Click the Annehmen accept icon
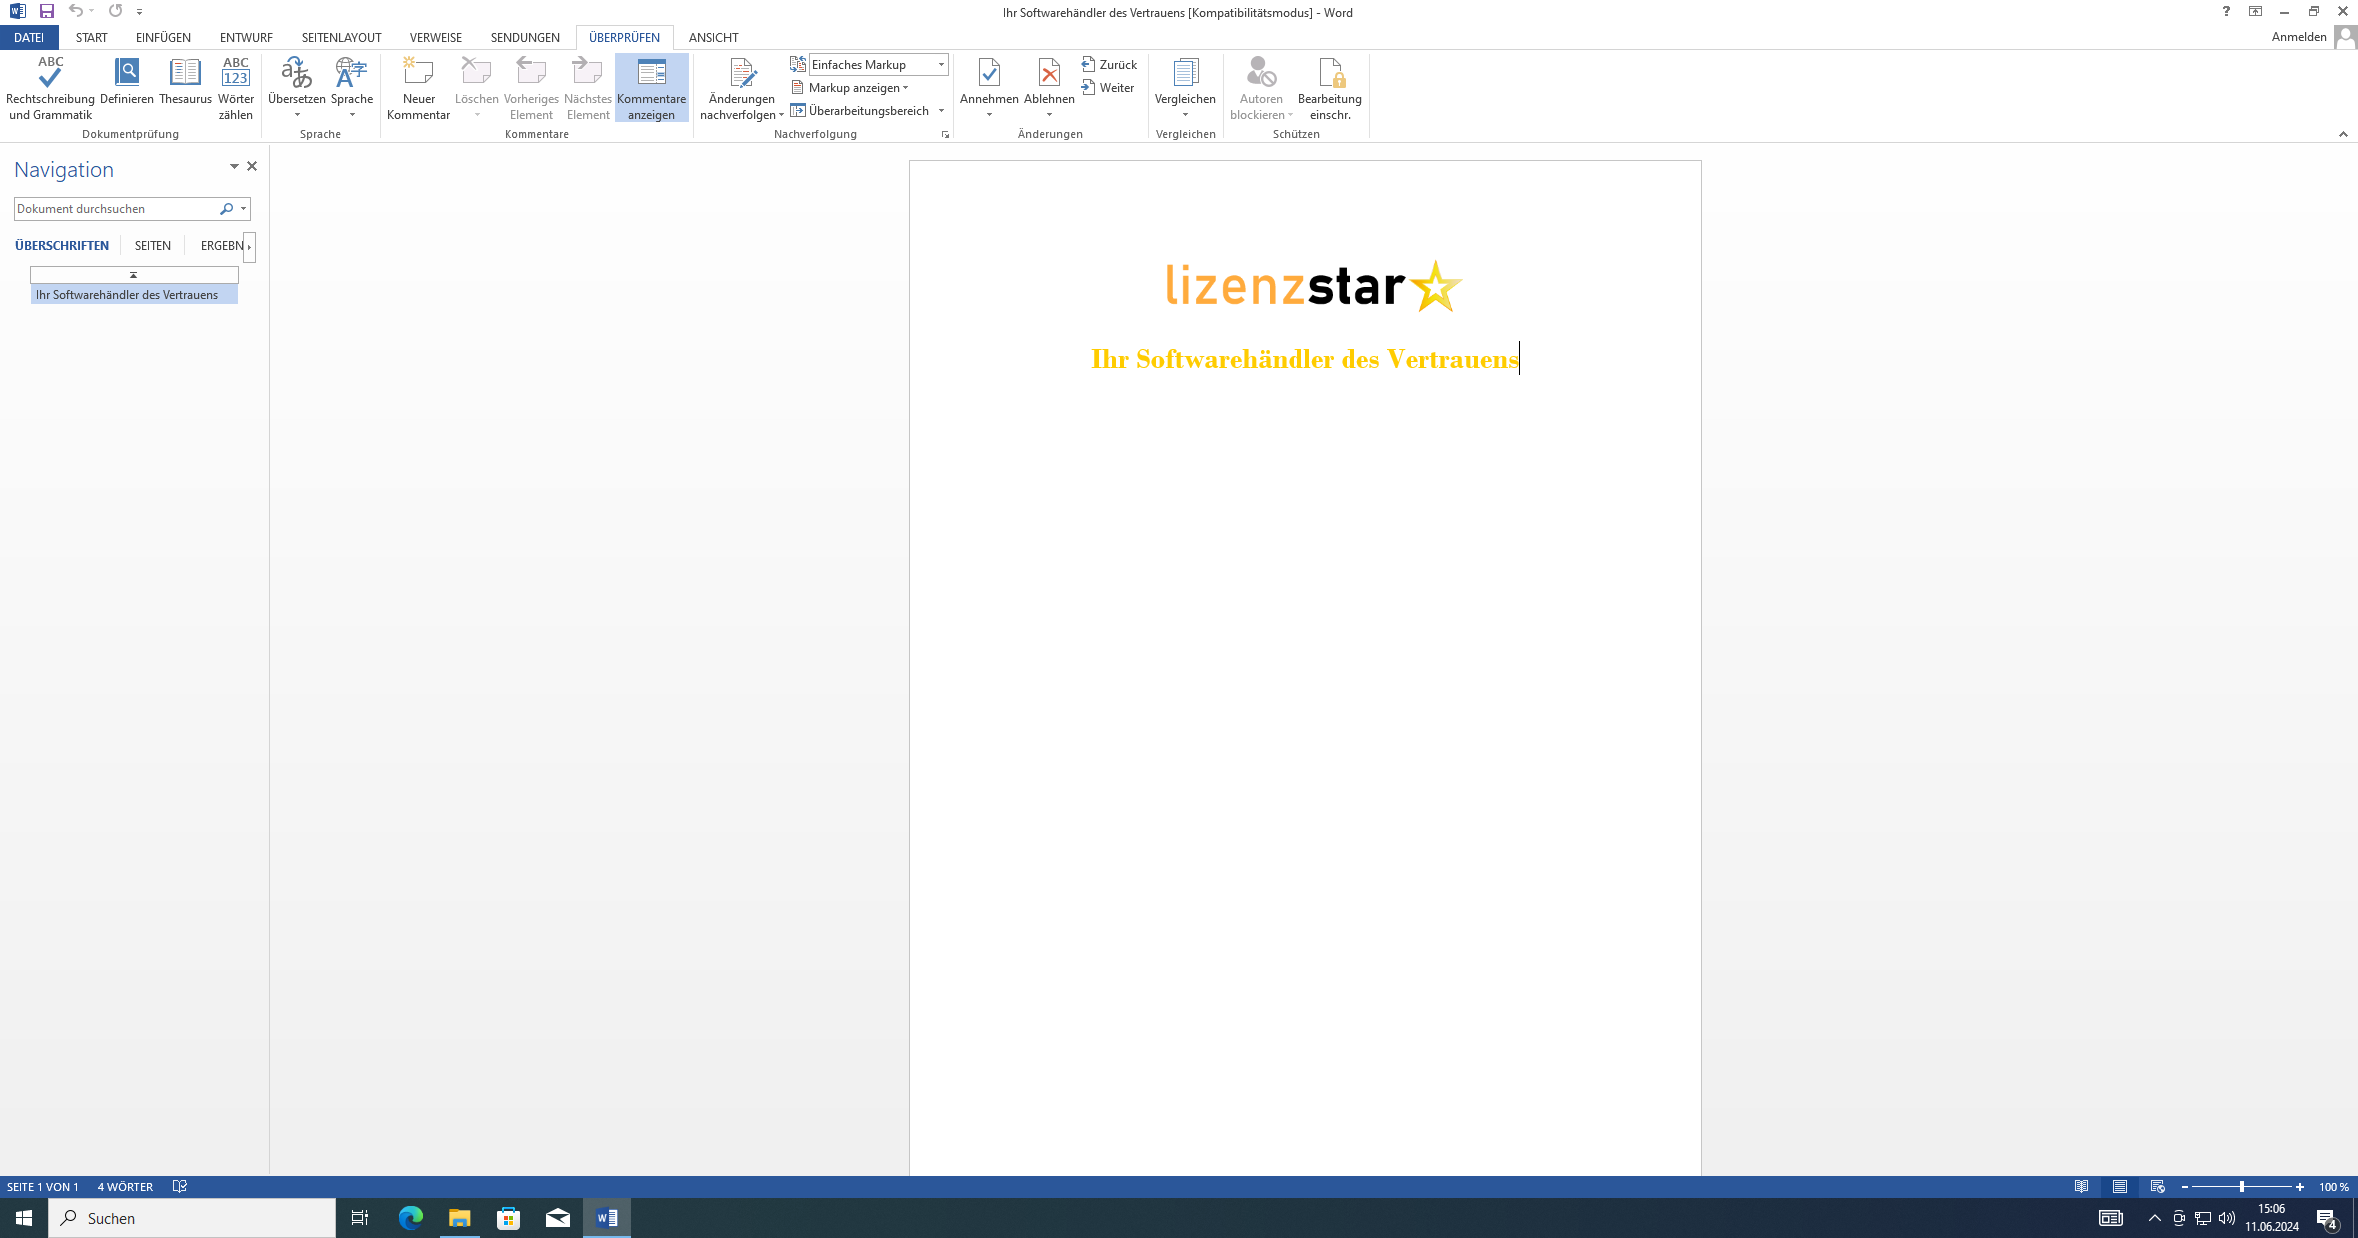The width and height of the screenshot is (2358, 1238). coord(989,73)
